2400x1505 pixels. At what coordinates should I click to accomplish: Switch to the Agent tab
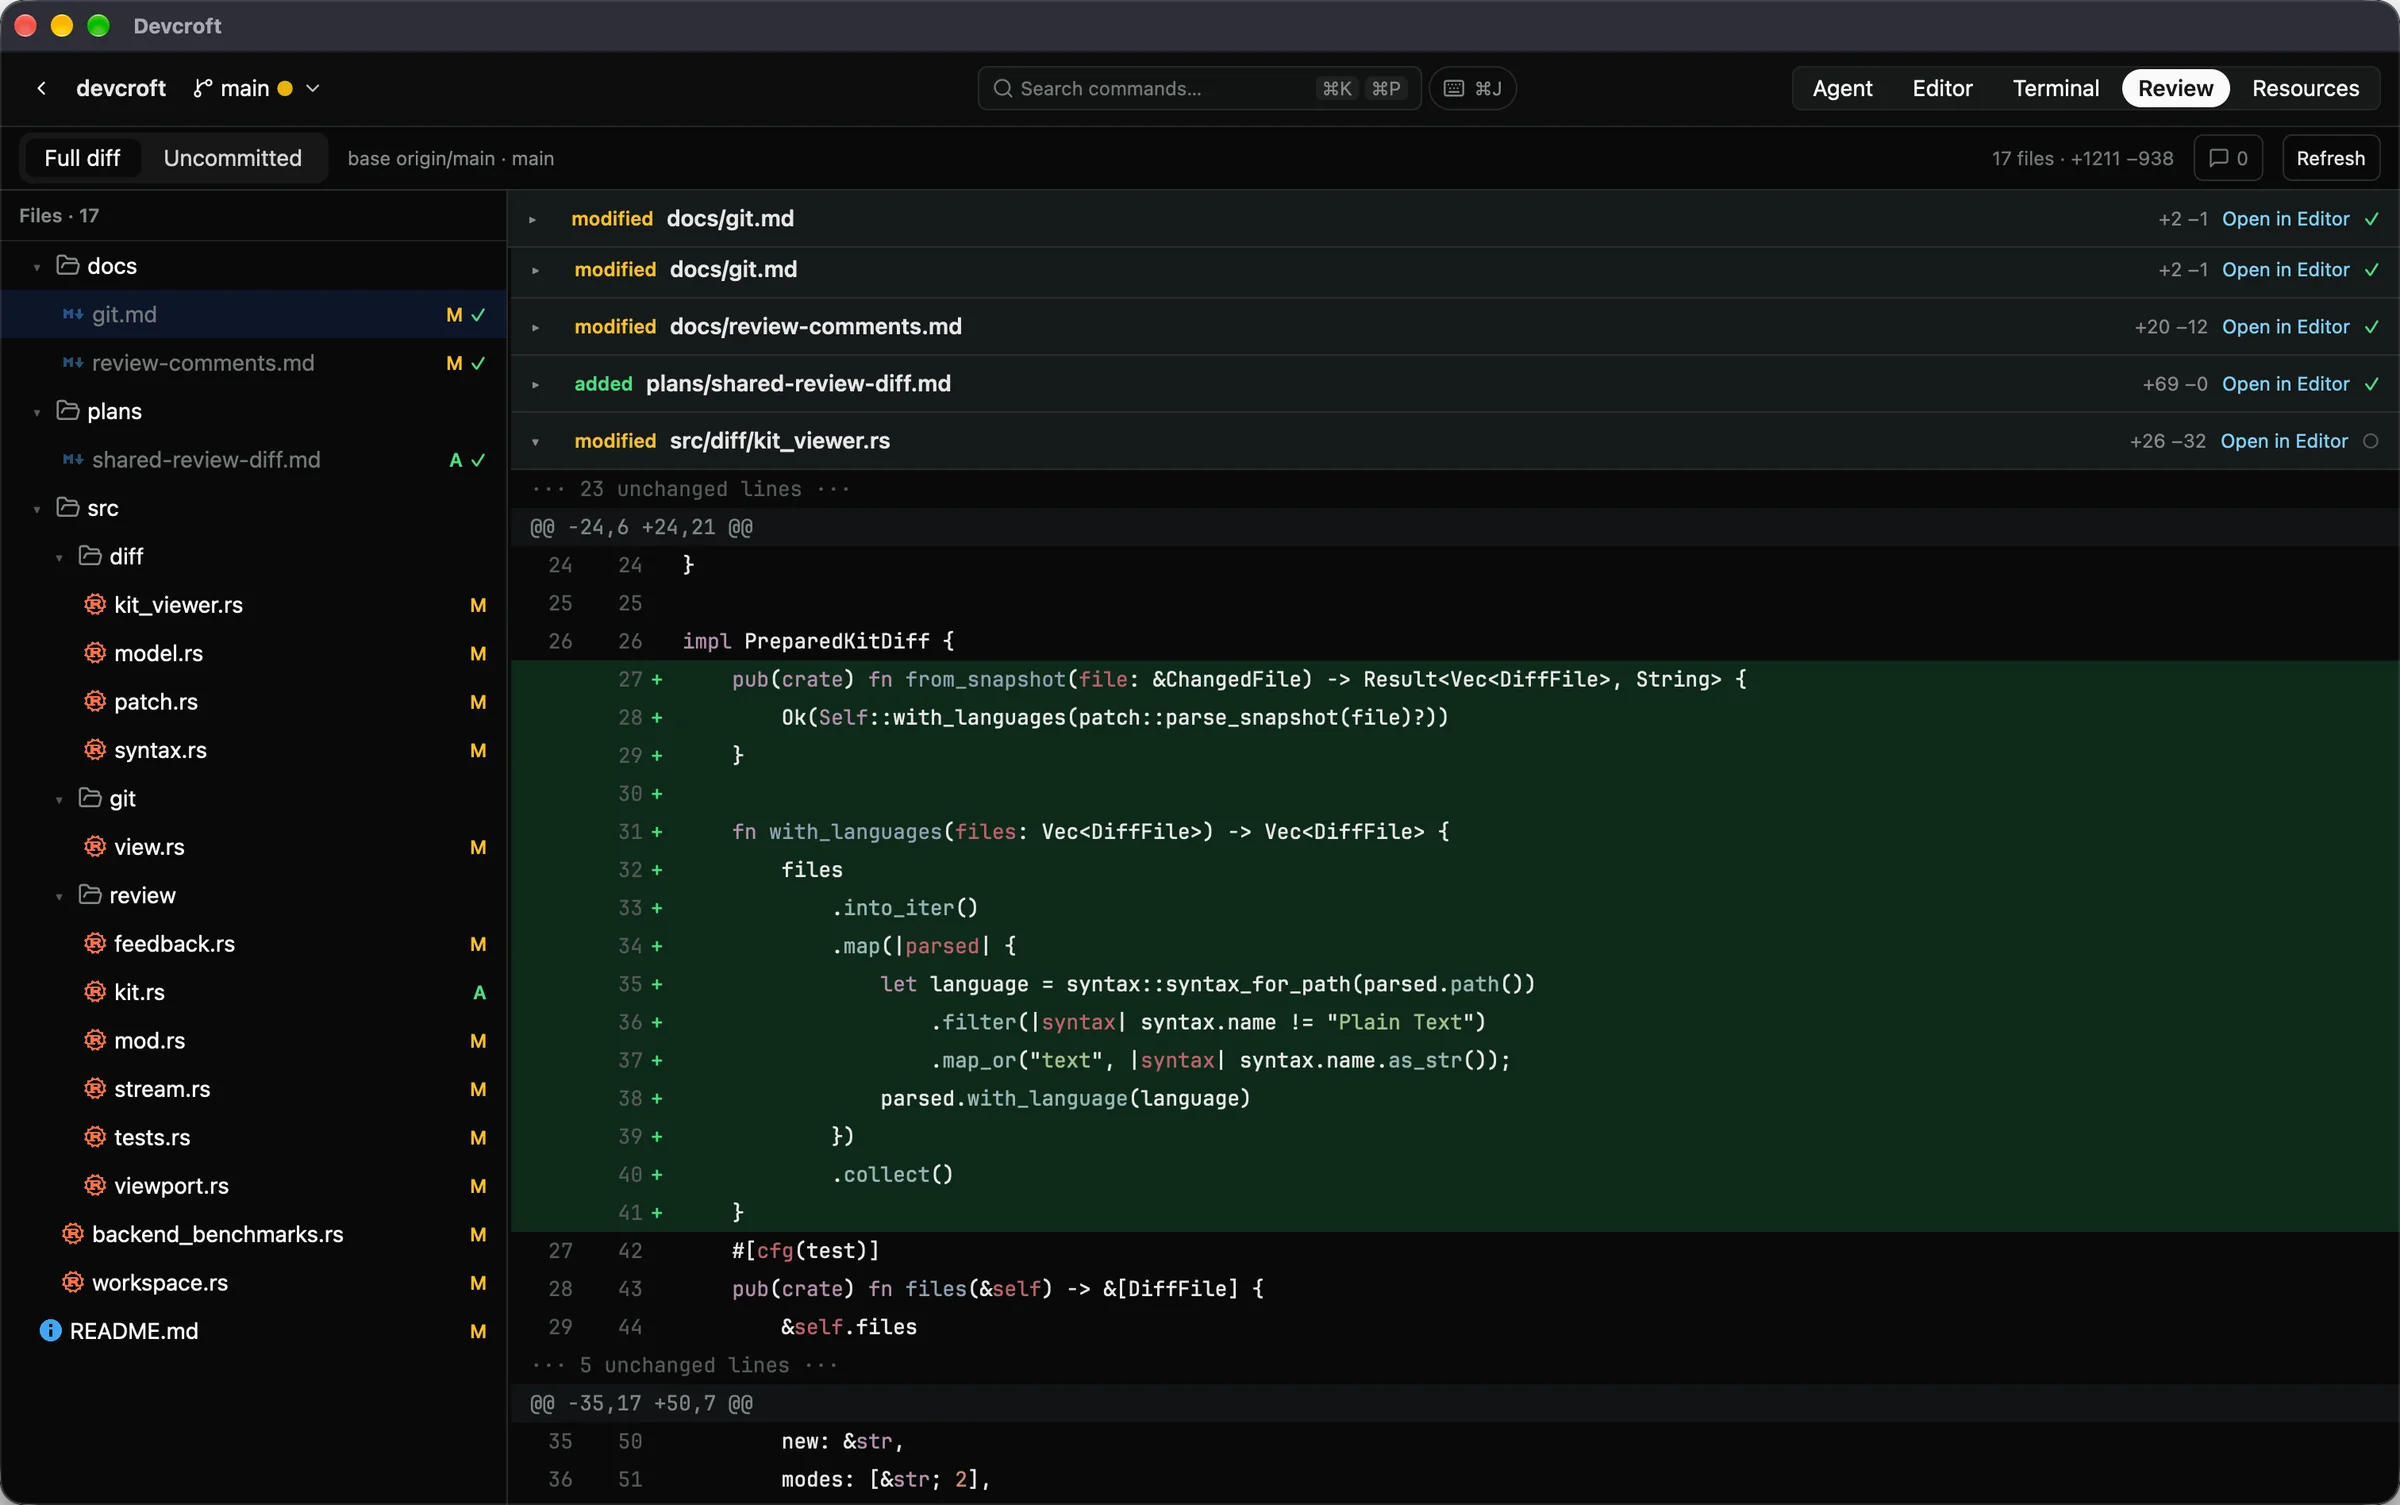(1842, 88)
